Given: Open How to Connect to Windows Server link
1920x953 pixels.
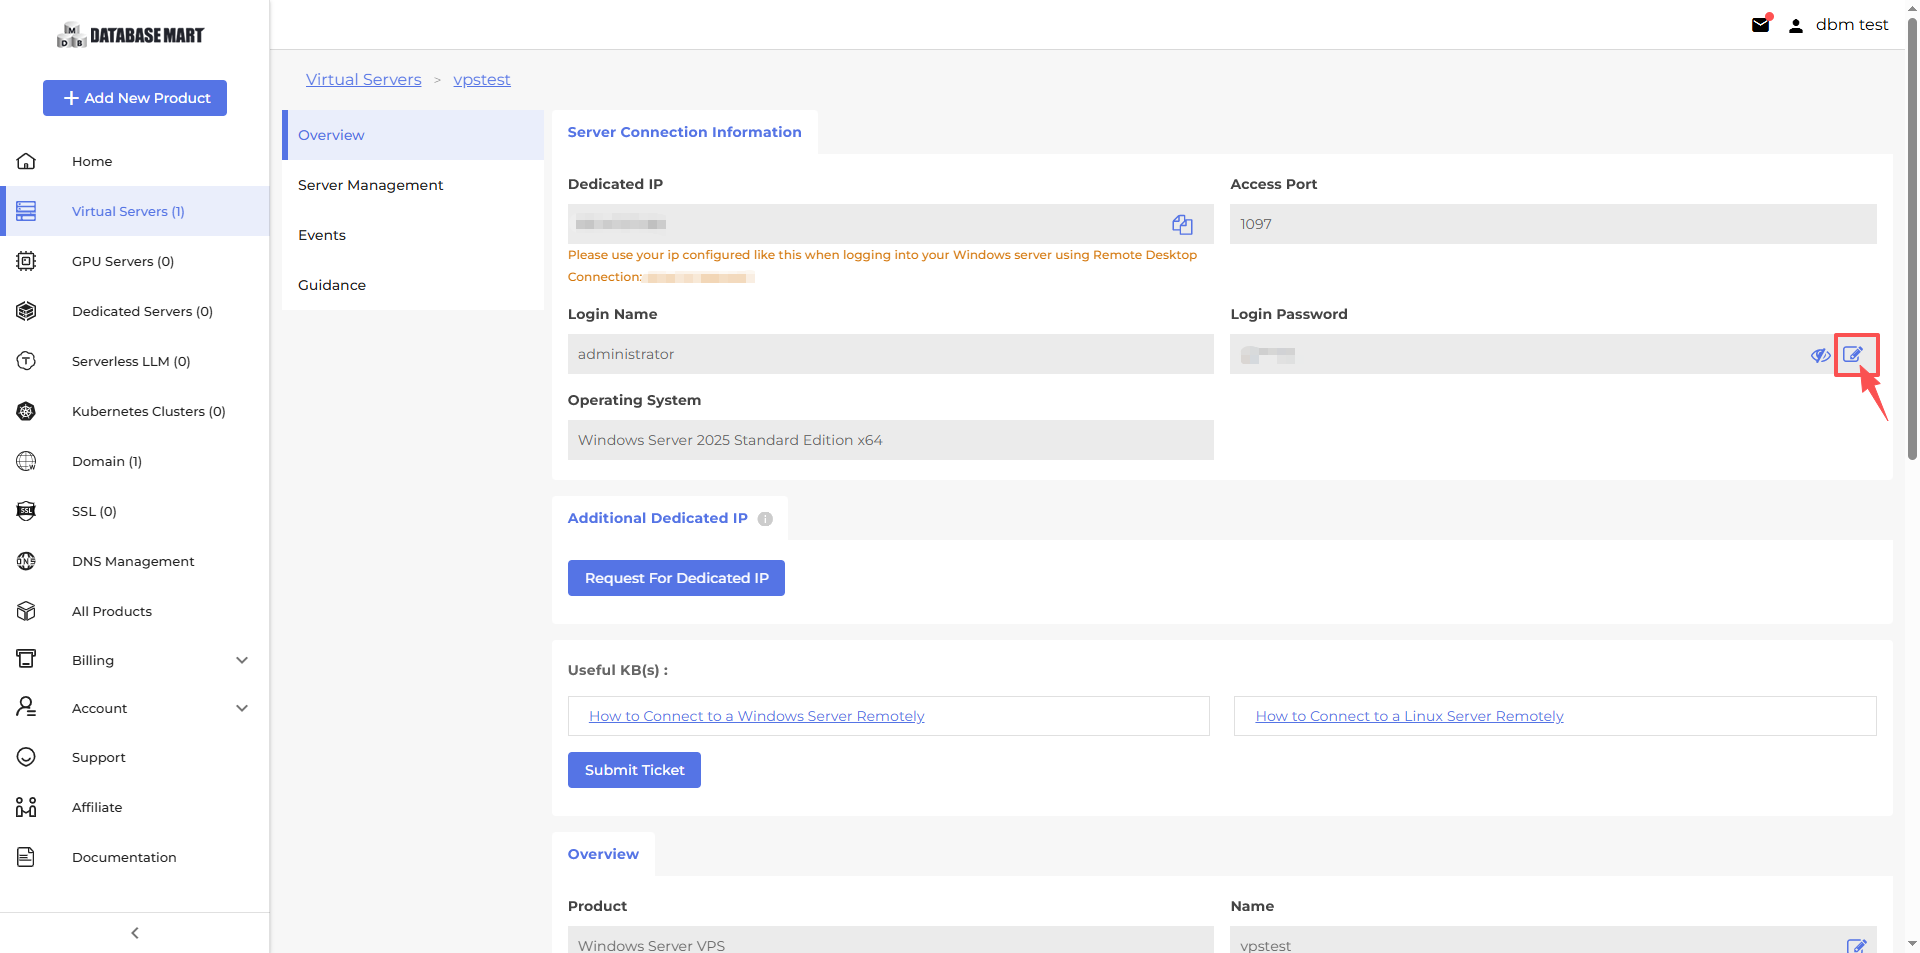Looking at the screenshot, I should tap(756, 716).
